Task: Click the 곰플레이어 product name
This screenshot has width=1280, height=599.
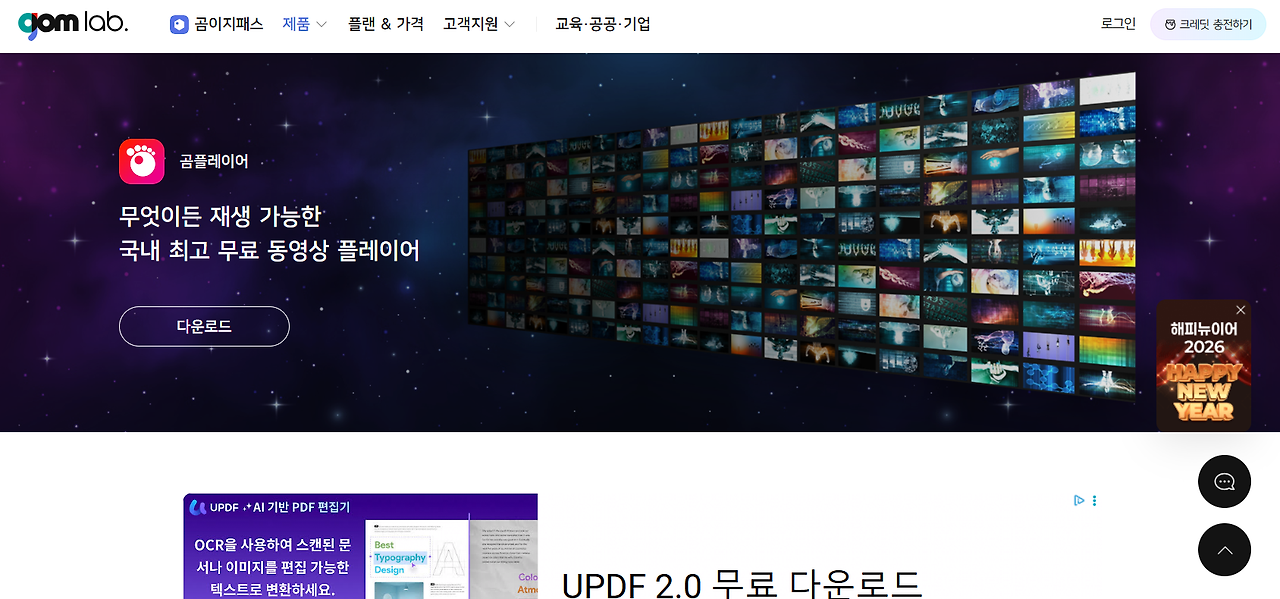Action: [214, 161]
